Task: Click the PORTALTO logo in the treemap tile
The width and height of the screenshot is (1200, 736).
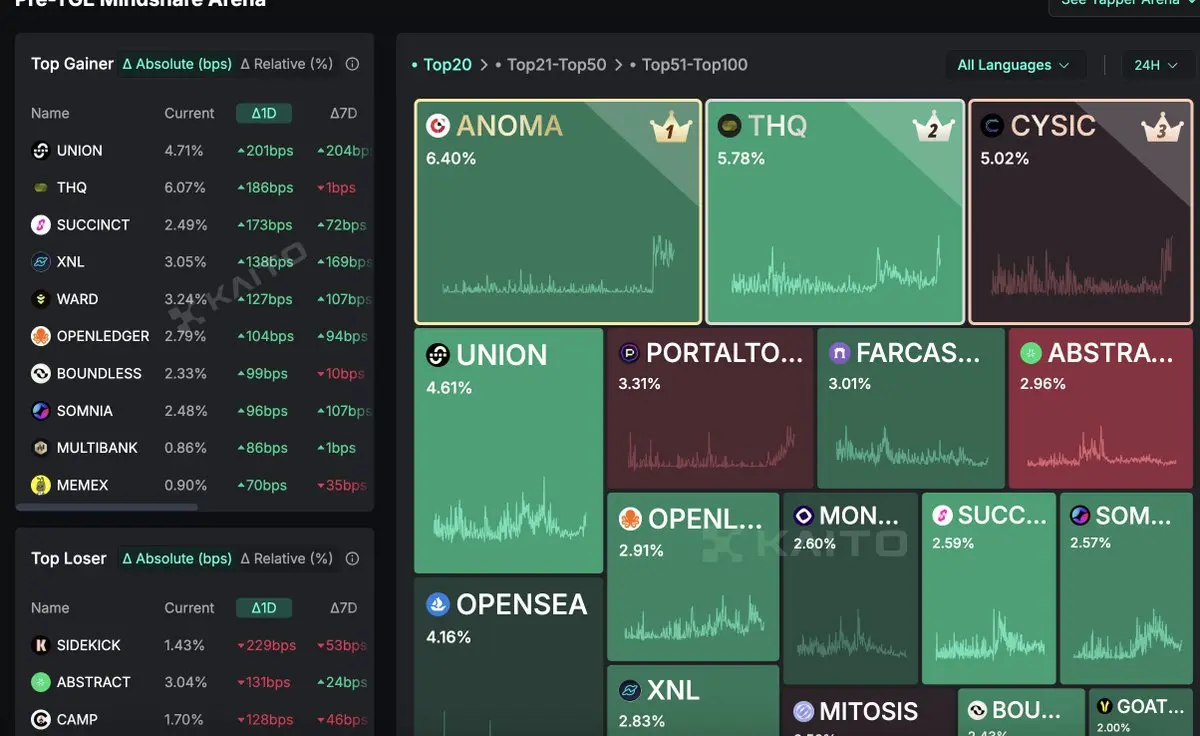Action: 630,353
